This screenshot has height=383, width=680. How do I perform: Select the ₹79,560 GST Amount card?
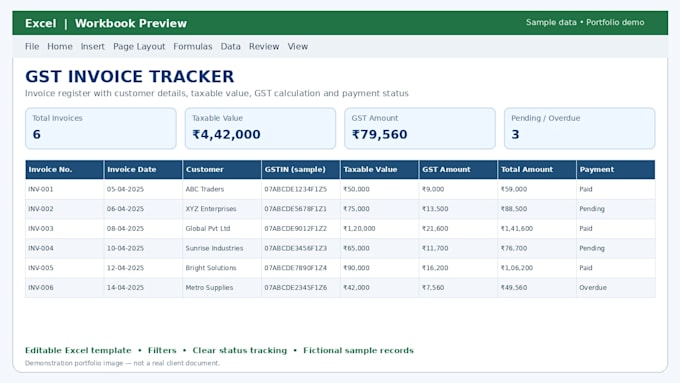click(x=420, y=128)
